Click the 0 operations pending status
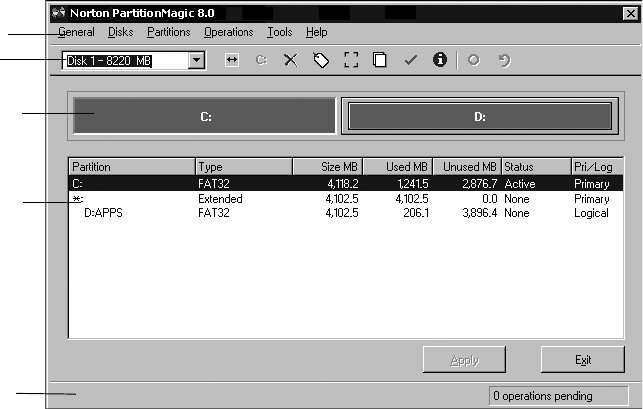Image resolution: width=643 pixels, height=409 pixels. 558,396
